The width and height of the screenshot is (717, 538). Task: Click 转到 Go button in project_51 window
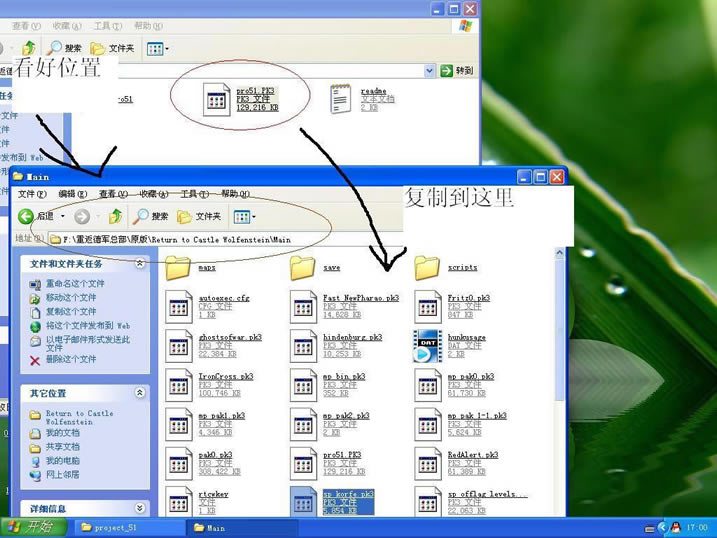pos(457,70)
